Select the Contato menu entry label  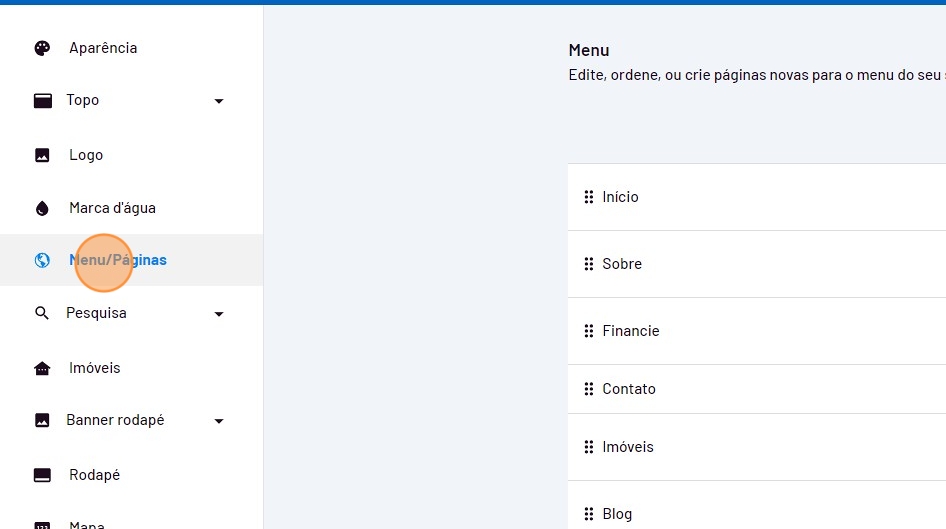coord(629,389)
